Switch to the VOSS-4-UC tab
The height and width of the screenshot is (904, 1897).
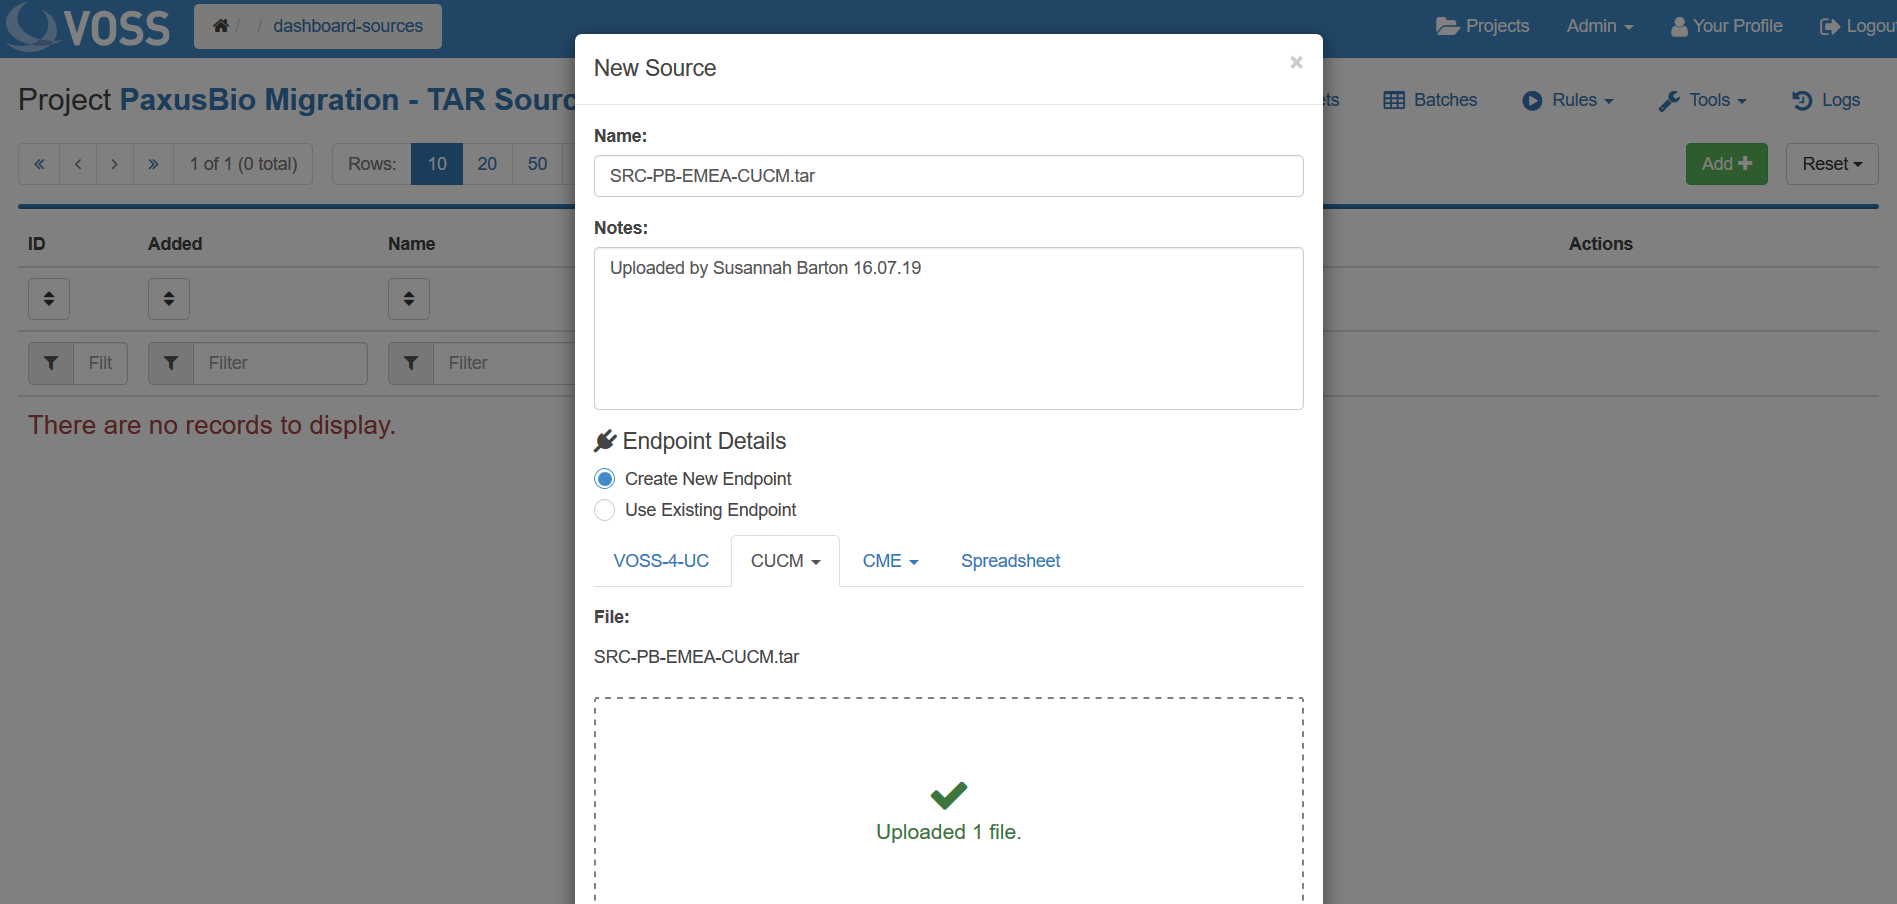coord(661,561)
